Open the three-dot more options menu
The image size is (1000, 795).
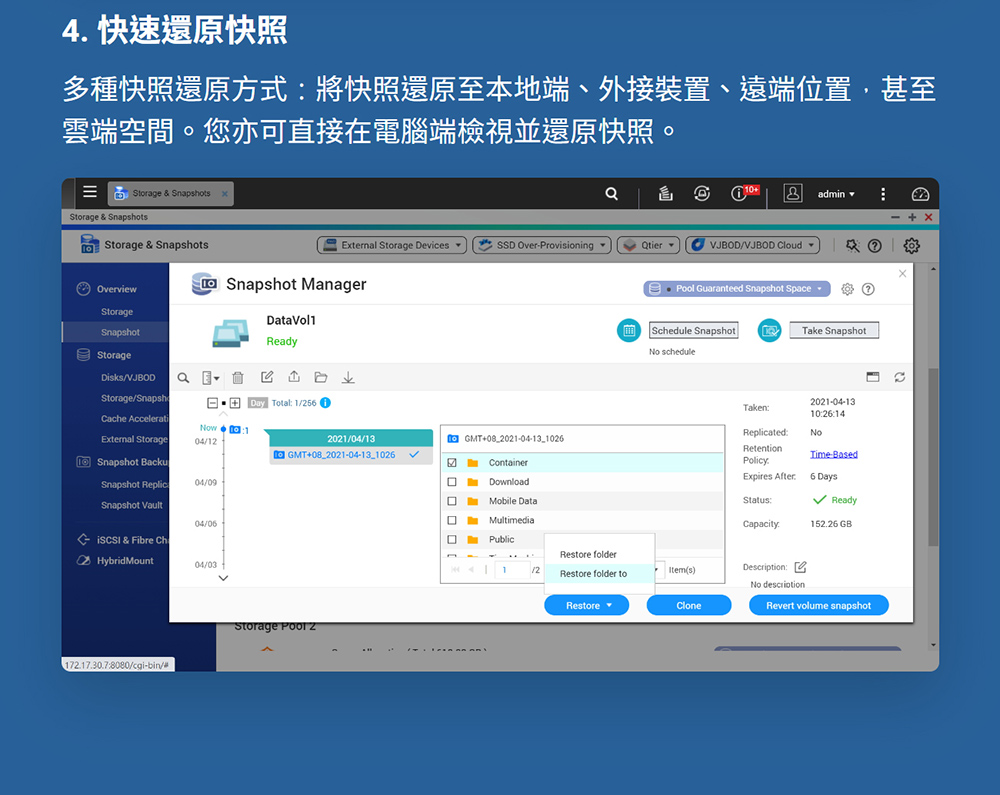(883, 194)
